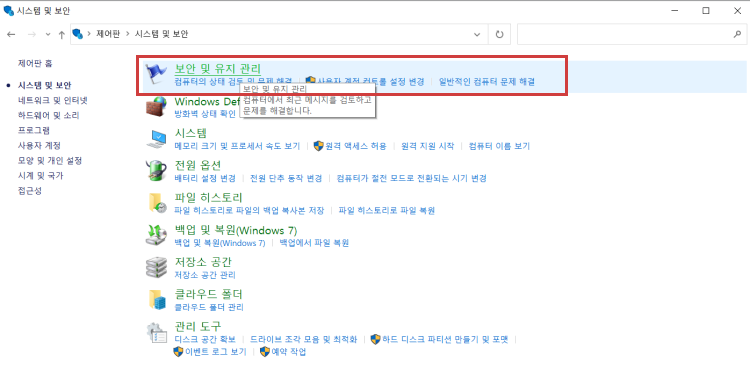Open 네트워크 및 인터넷 category
The height and width of the screenshot is (383, 750).
[x=53, y=100]
